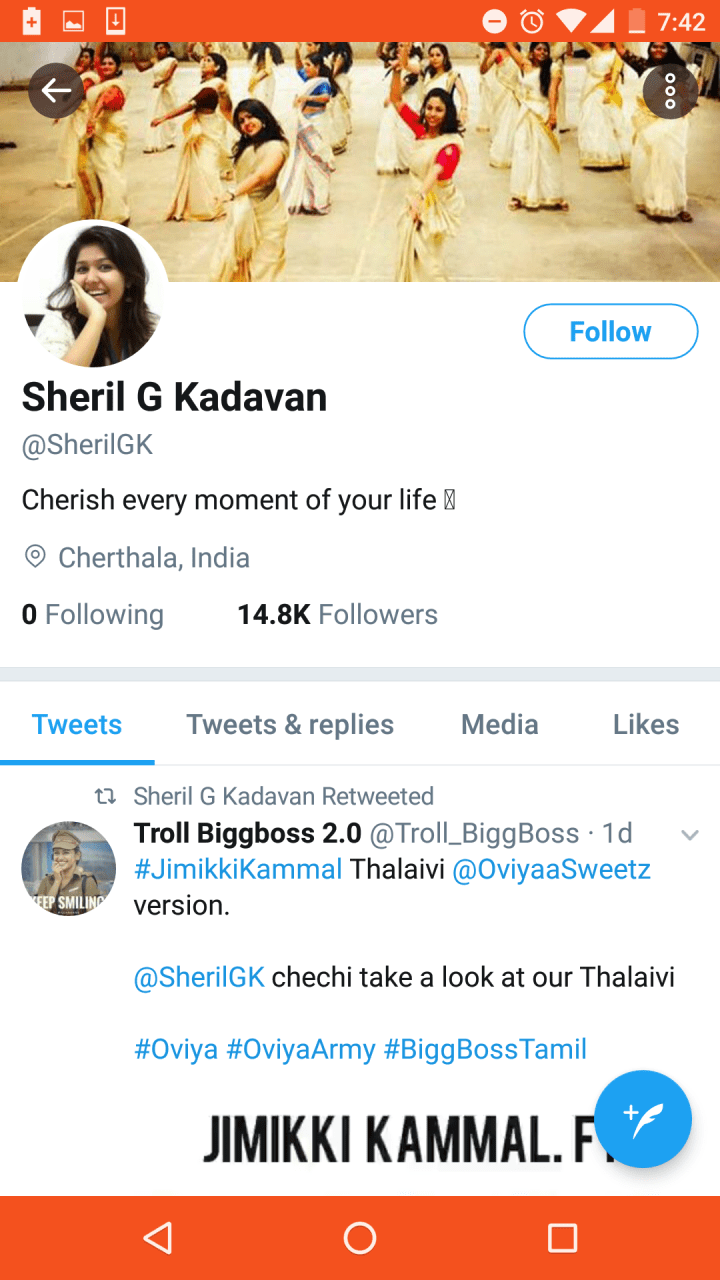This screenshot has width=720, height=1280.
Task: Open the 0 Following list
Action: [x=93, y=614]
